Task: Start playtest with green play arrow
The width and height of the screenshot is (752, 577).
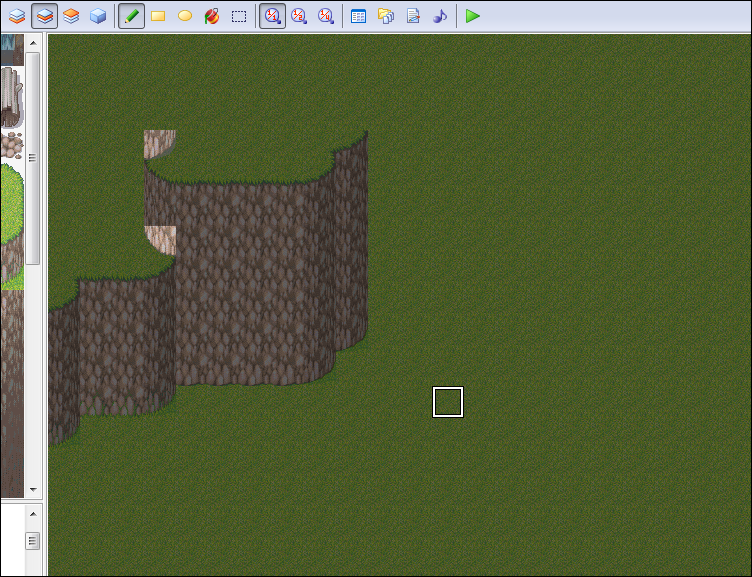Action: tap(473, 16)
